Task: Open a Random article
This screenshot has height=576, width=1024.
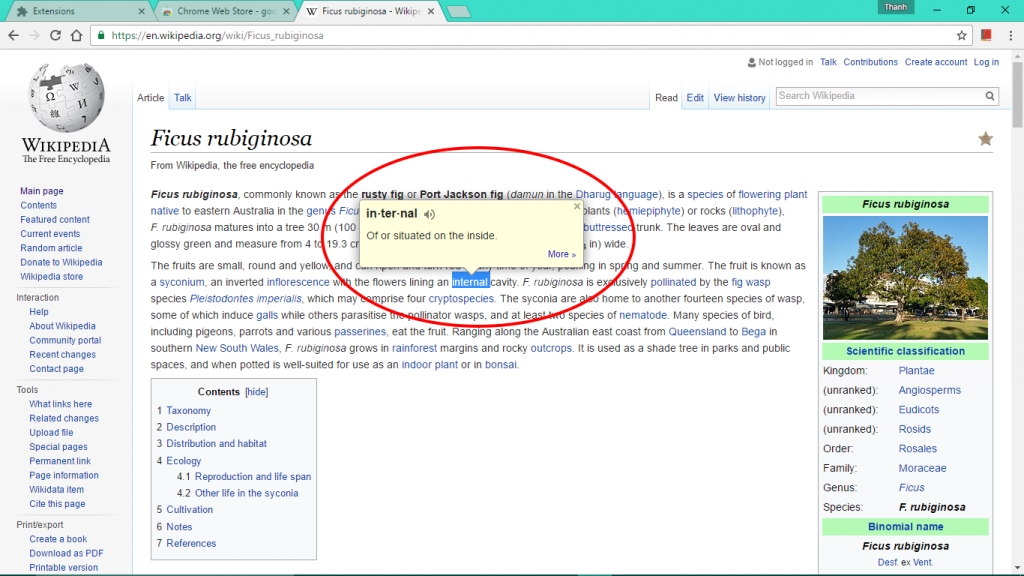Action: click(51, 248)
